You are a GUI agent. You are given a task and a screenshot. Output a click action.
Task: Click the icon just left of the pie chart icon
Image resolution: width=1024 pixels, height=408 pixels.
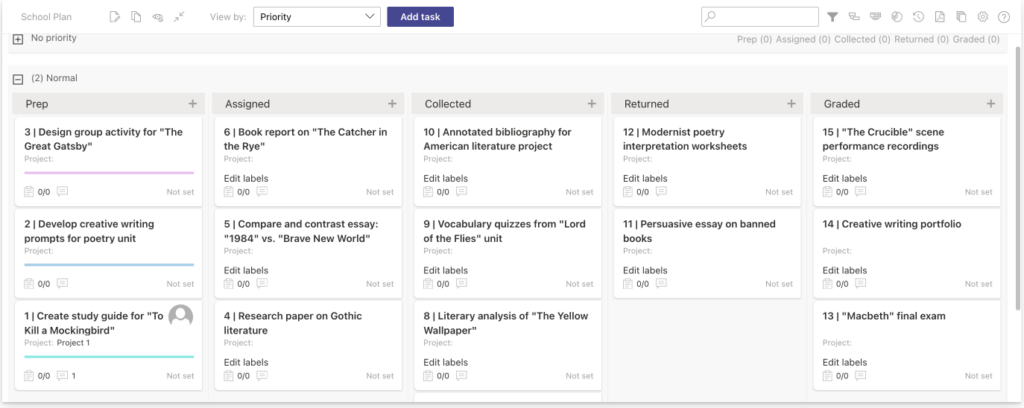pos(875,17)
